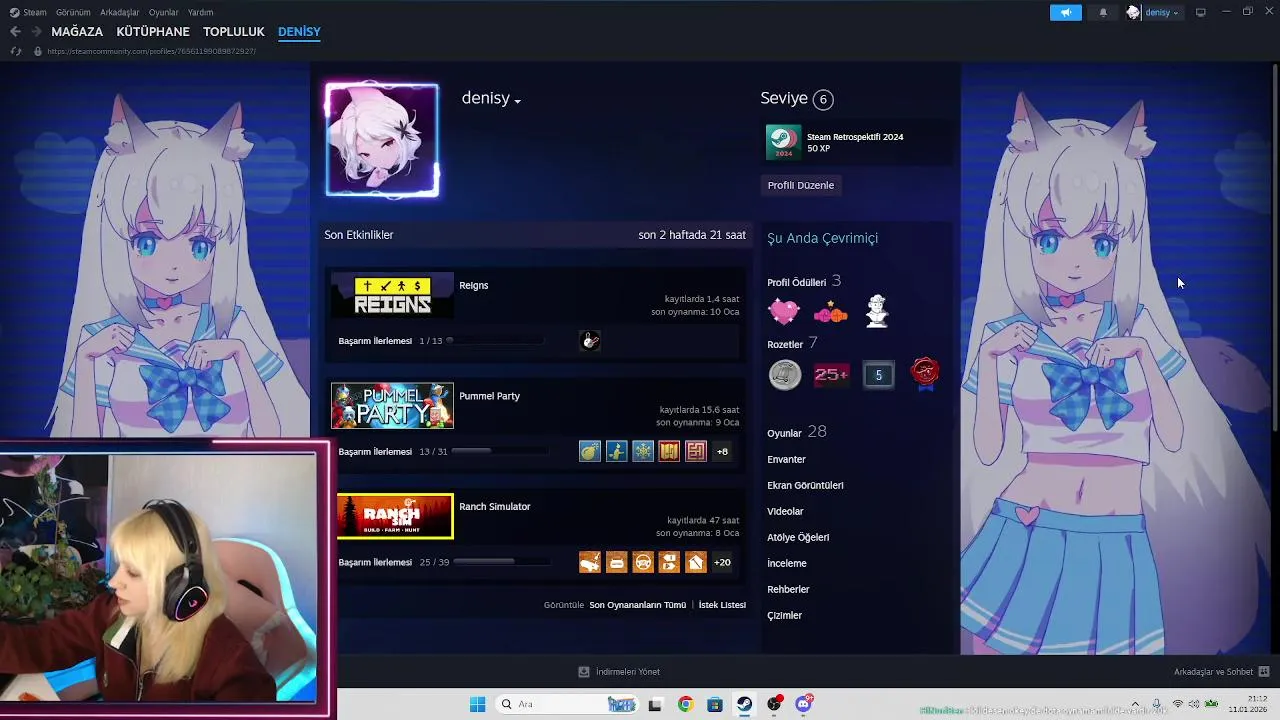Open the Arkadaşlar menu

coord(120,13)
